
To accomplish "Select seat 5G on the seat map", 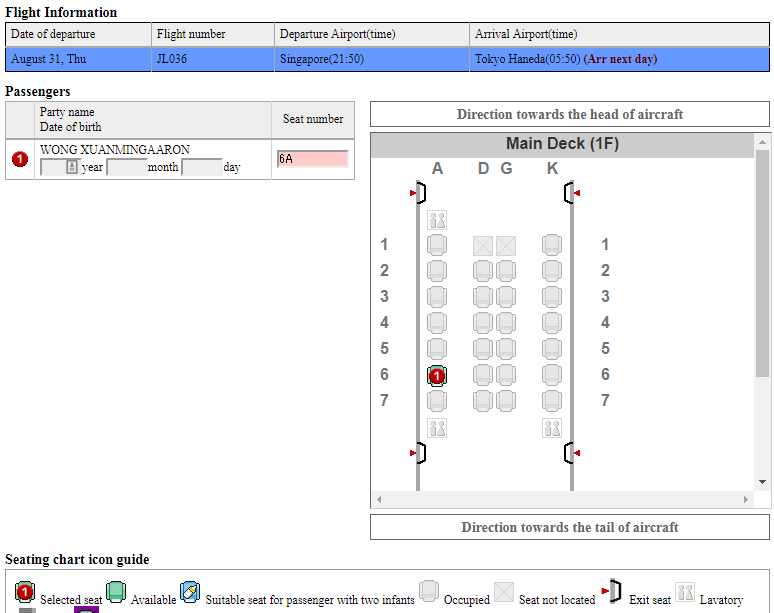I will 507,349.
